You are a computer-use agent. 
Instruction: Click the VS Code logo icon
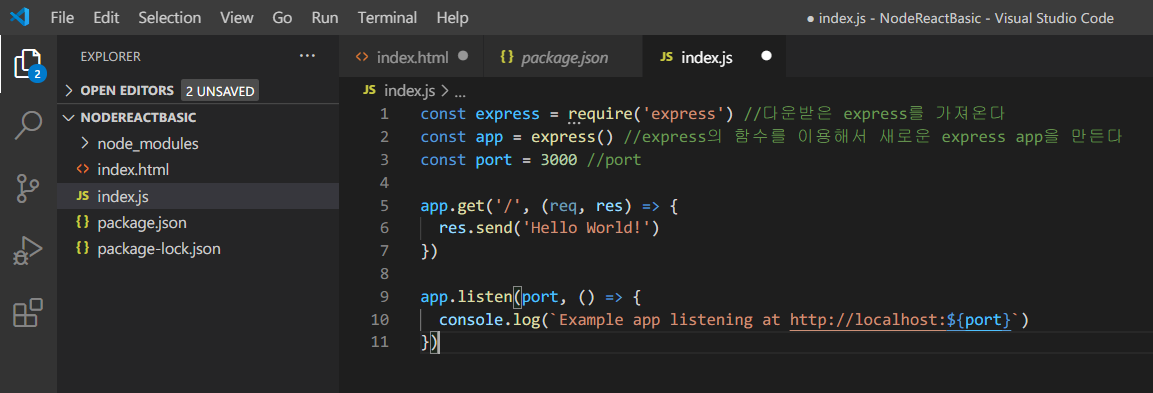coord(20,17)
